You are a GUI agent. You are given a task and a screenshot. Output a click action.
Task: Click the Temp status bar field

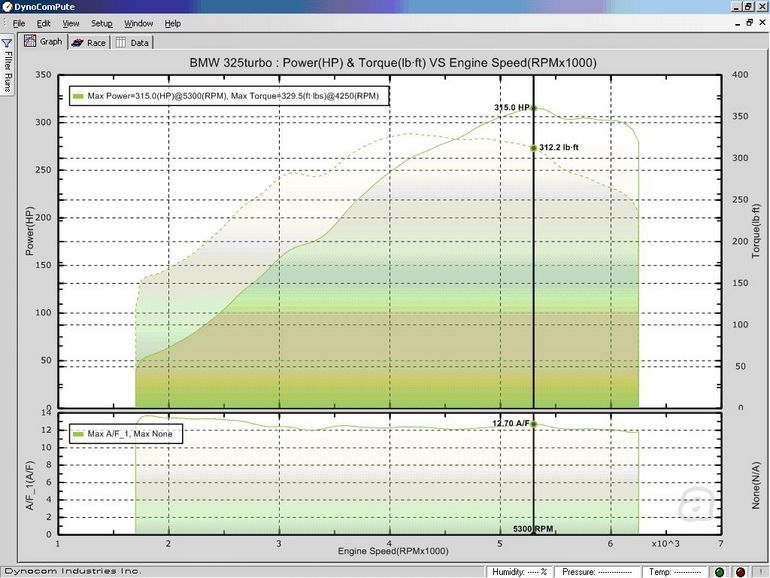tap(675, 572)
